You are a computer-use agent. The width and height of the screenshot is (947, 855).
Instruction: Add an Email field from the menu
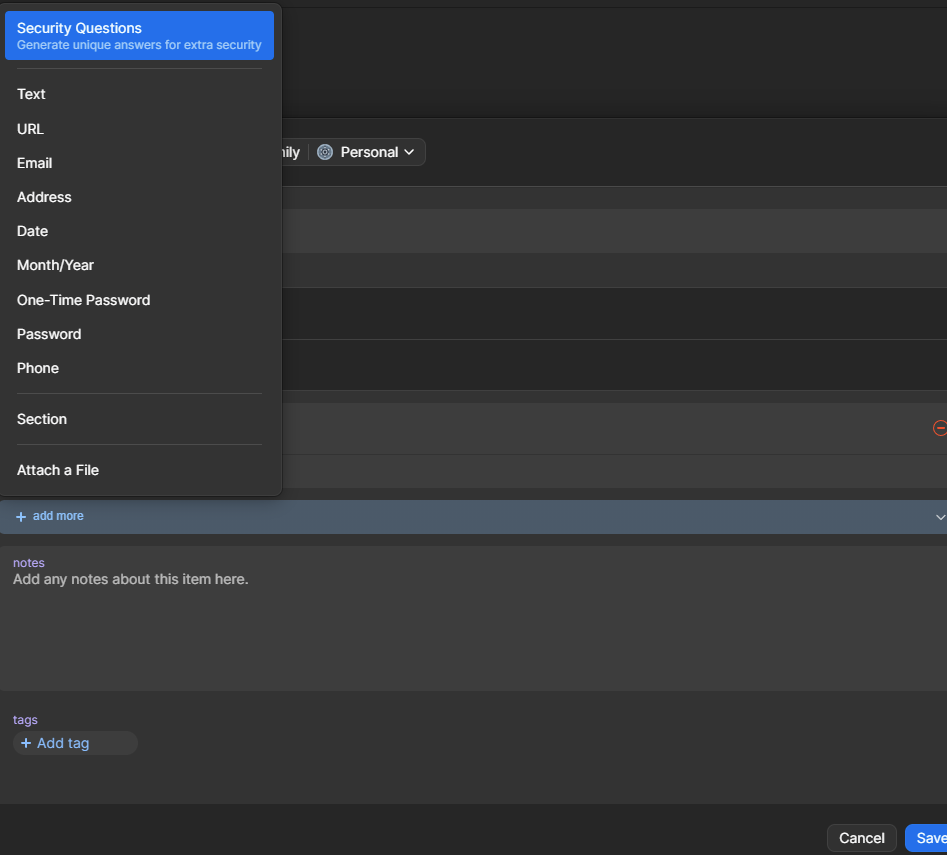35,163
